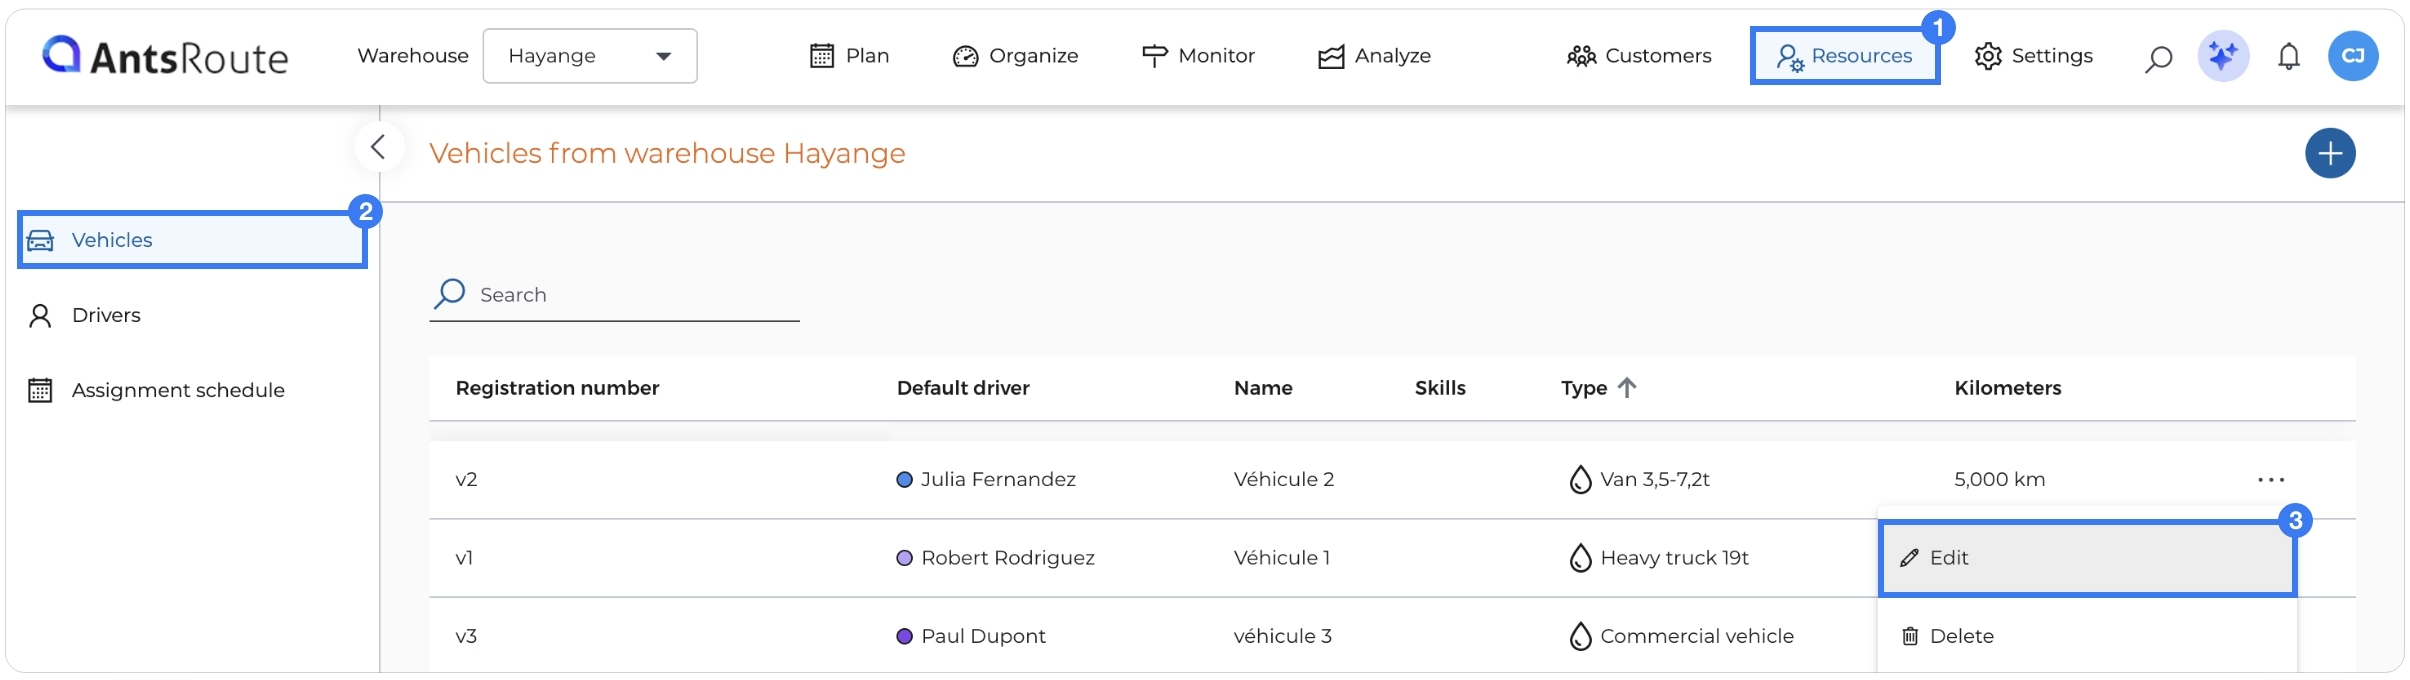The width and height of the screenshot is (2410, 680).
Task: Choose Edit from the context menu
Action: coord(2087,558)
